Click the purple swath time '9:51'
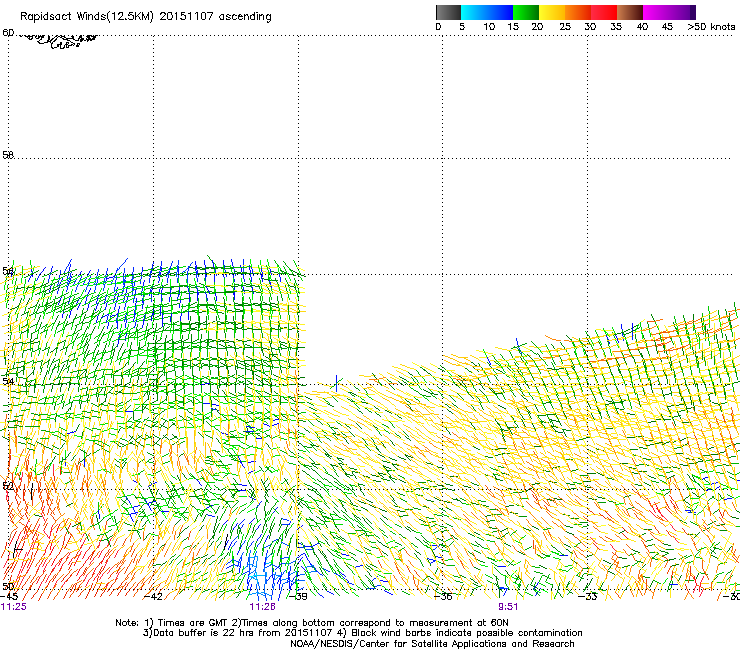Viewport: 740px width, 650px height. (x=508, y=607)
